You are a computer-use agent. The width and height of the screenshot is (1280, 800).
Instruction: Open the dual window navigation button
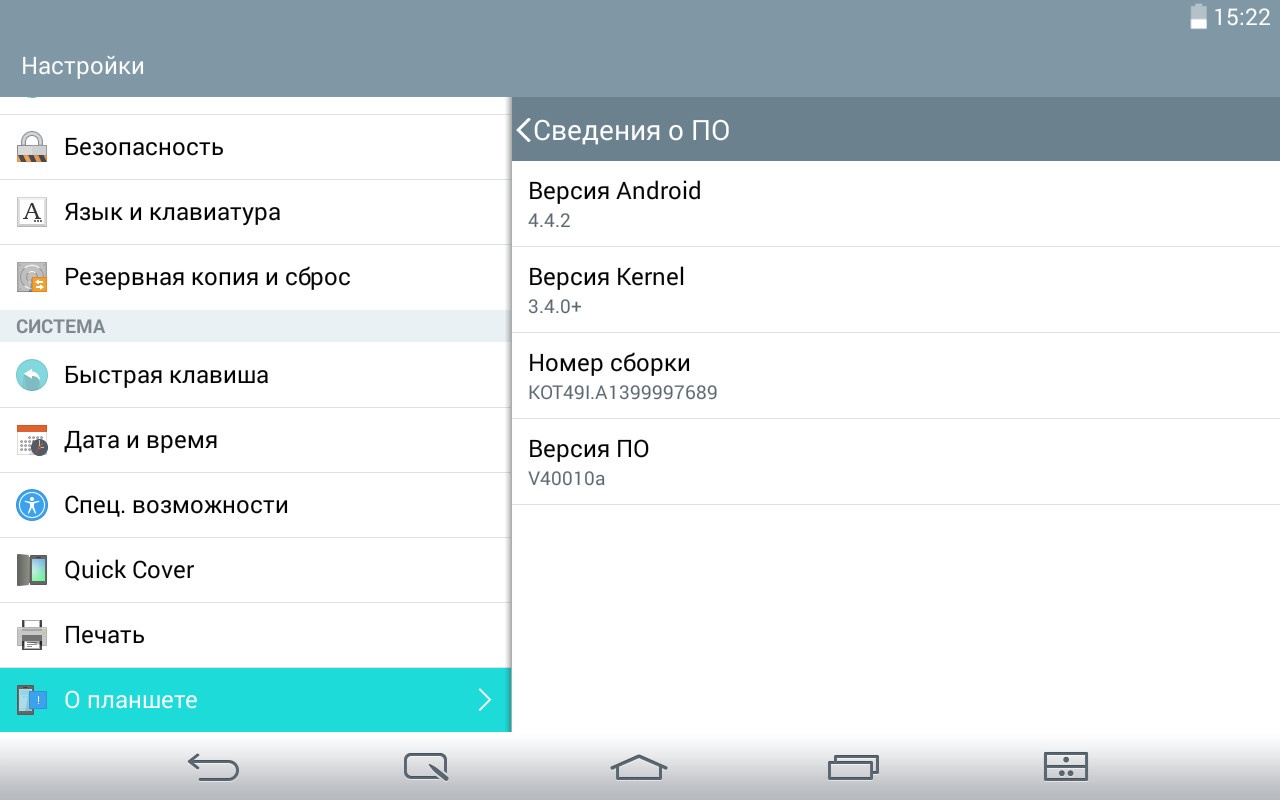tap(1065, 767)
